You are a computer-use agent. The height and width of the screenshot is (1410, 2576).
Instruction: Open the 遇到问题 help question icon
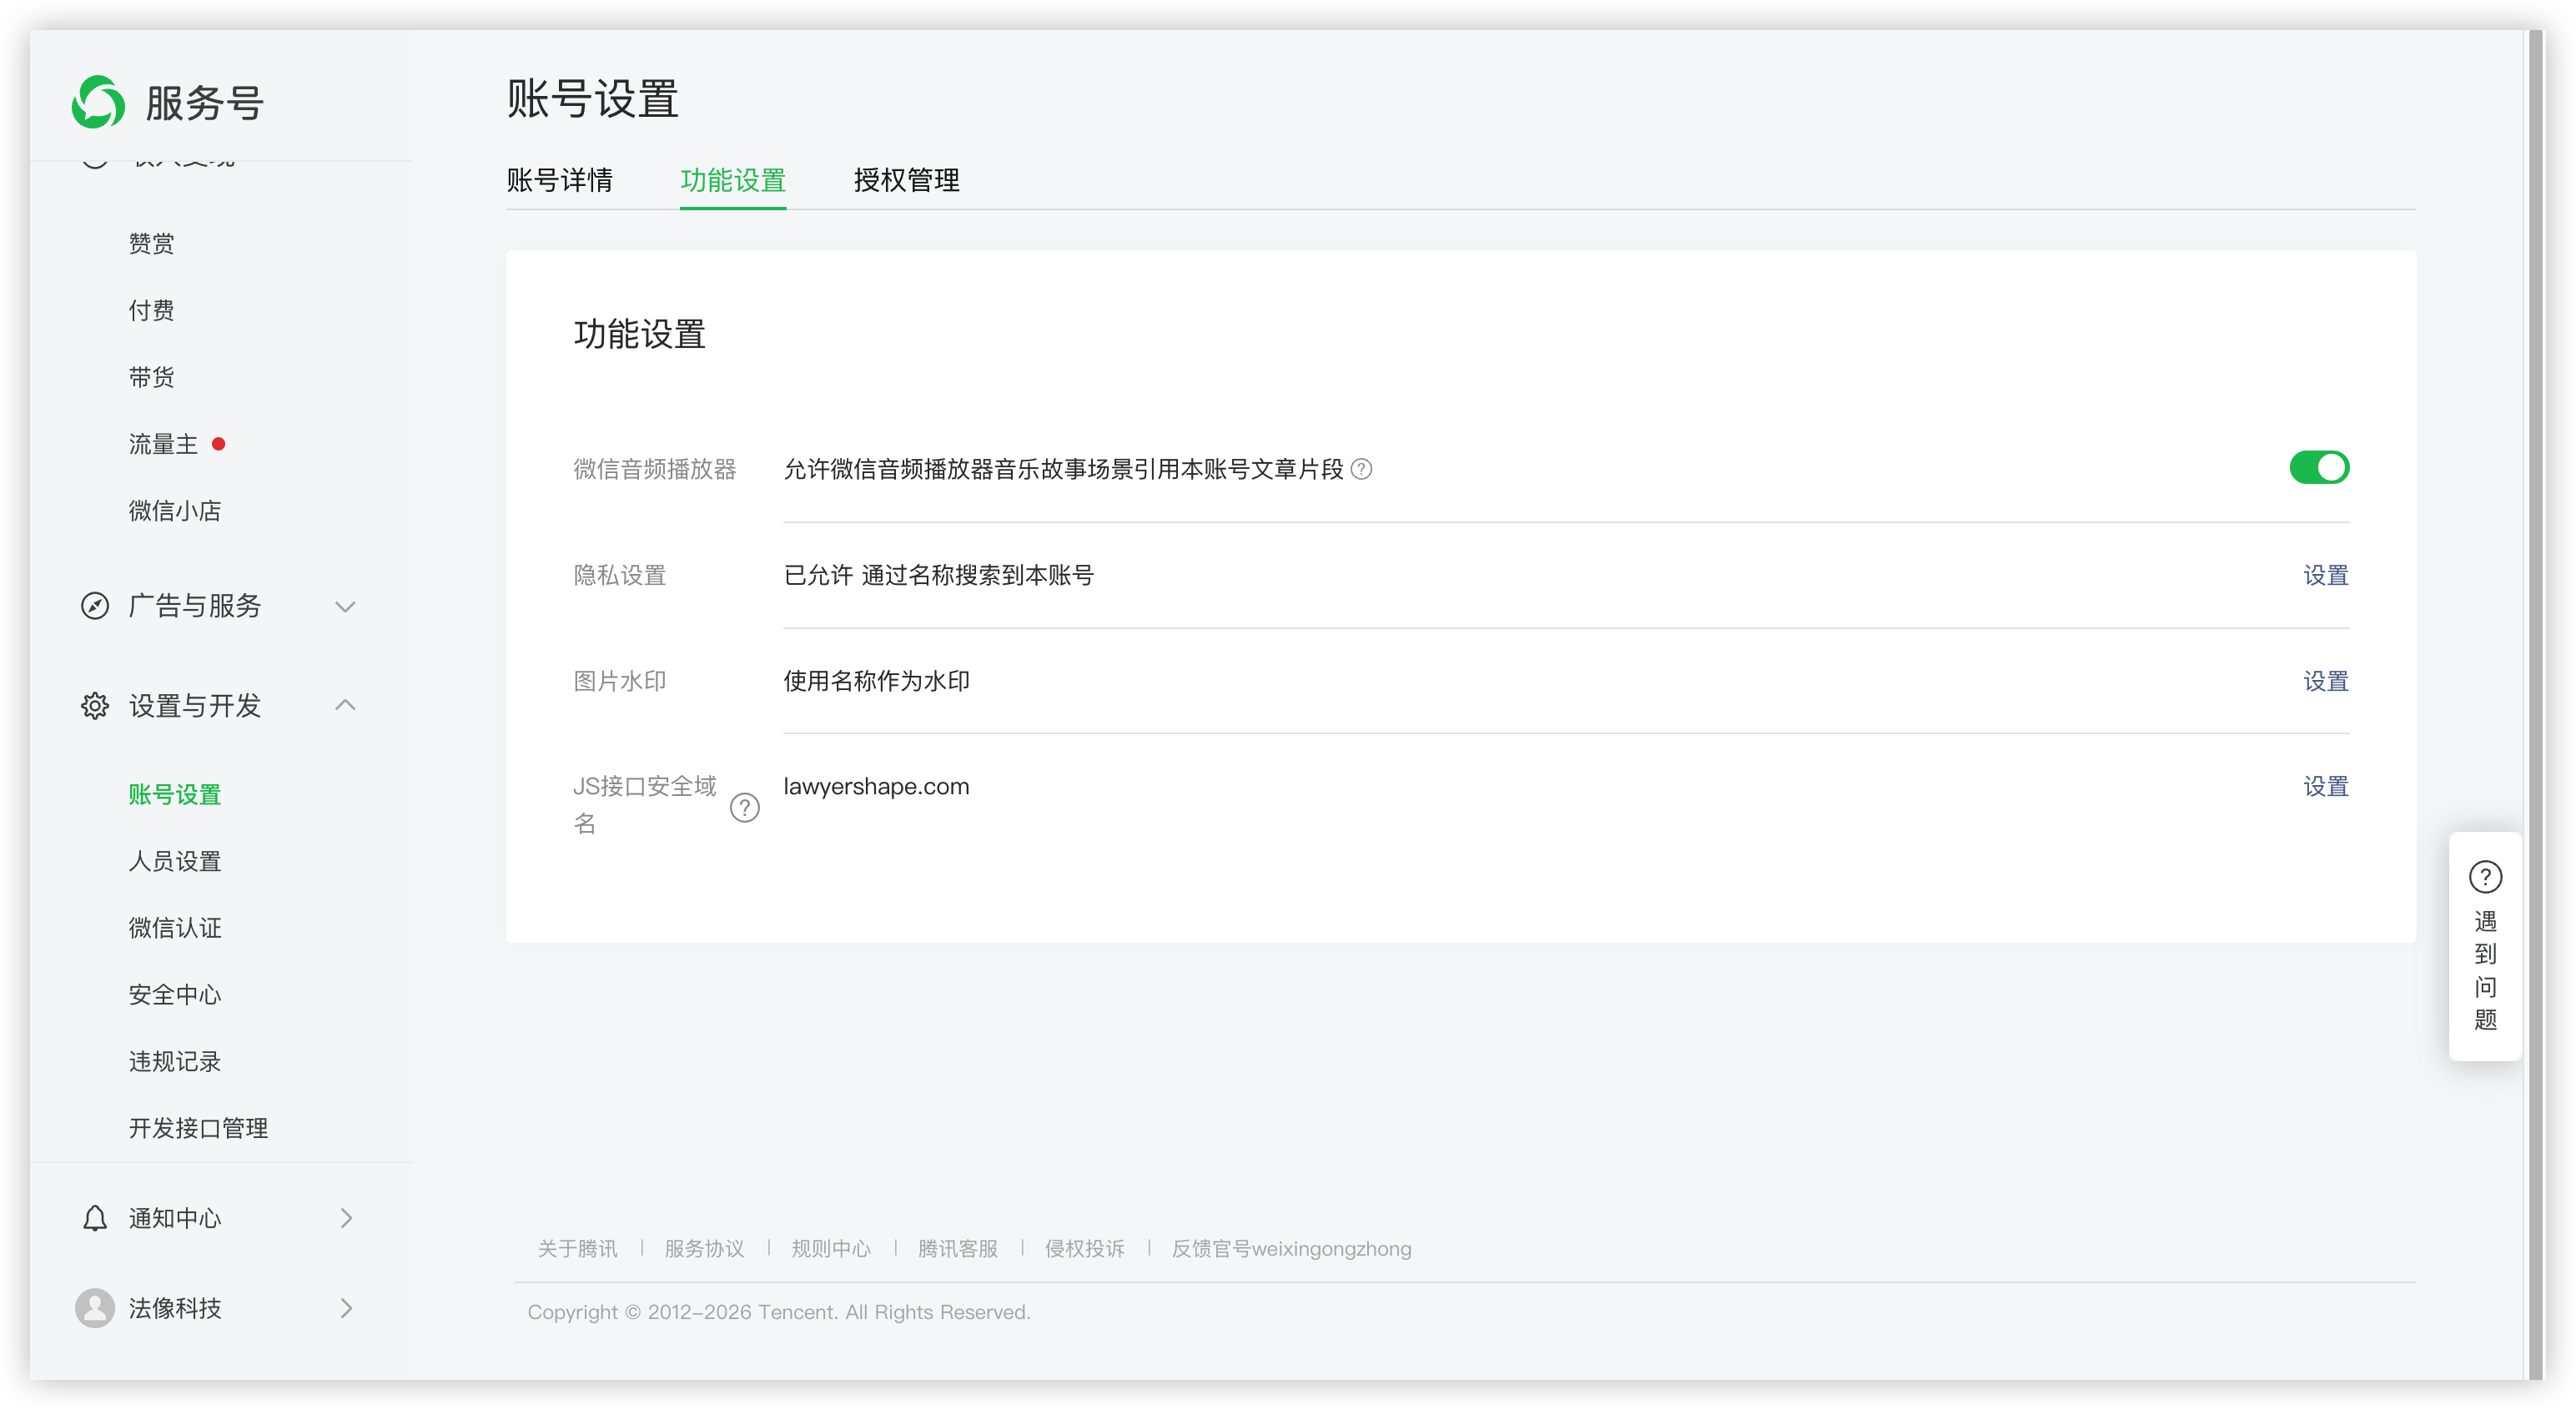[2485, 877]
